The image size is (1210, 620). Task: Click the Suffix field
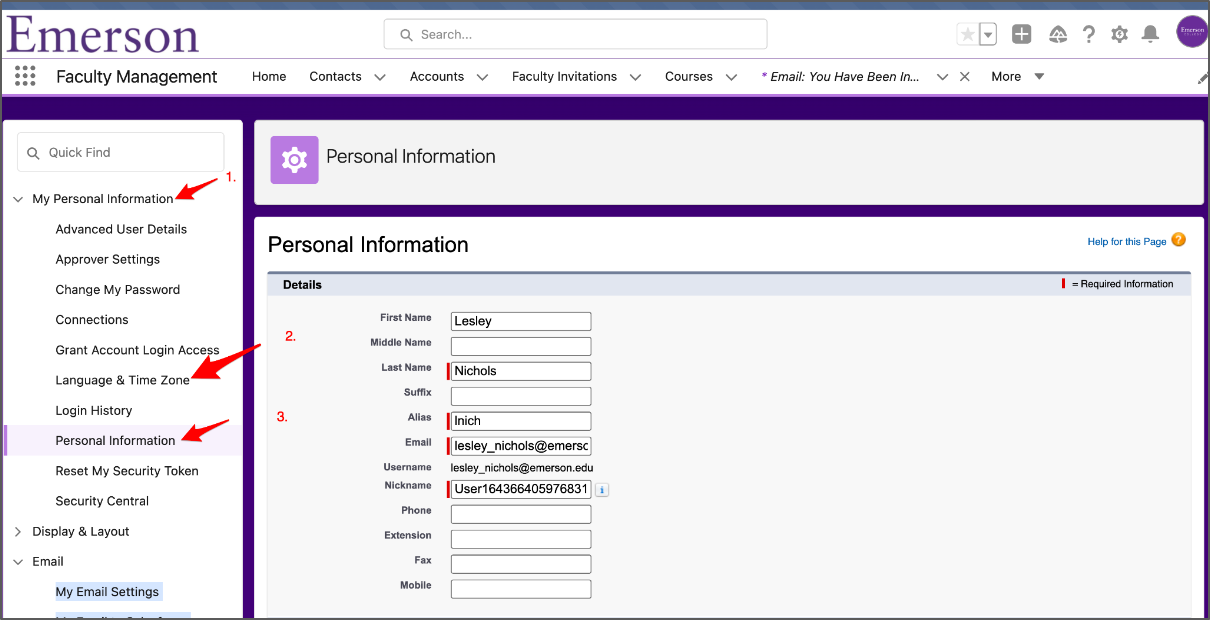[x=521, y=396]
